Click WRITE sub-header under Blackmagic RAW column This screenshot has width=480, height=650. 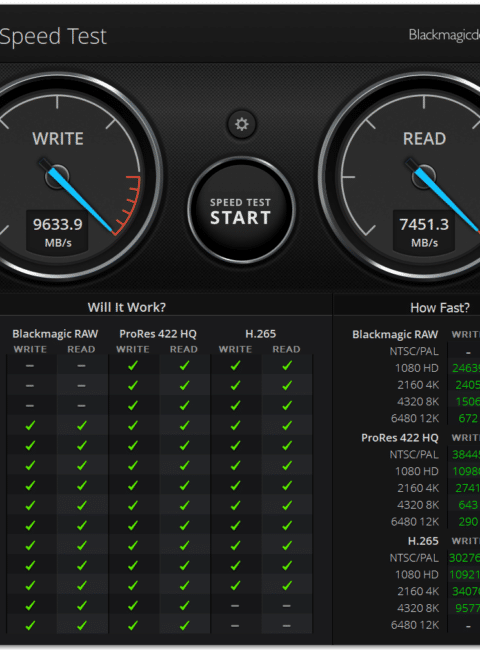tap(30, 349)
